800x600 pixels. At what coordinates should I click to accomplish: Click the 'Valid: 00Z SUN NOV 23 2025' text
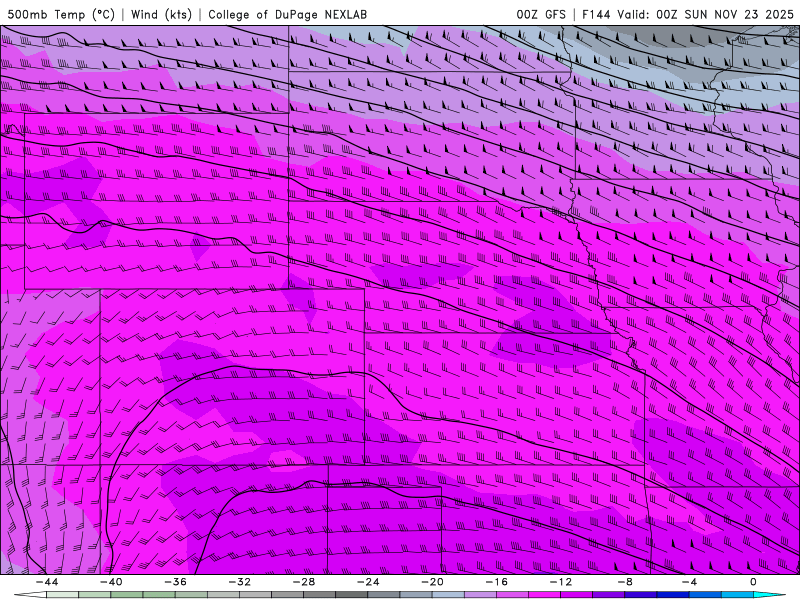[705, 15]
